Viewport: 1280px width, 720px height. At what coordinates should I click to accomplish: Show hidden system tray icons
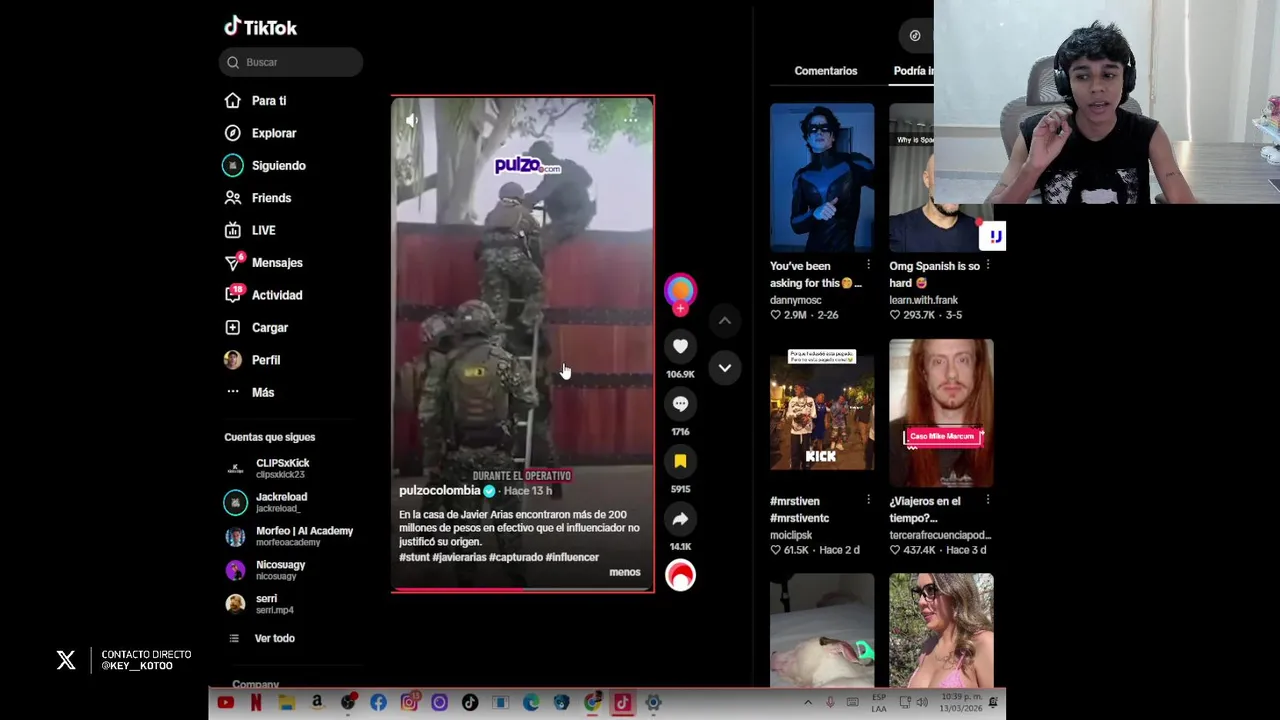click(x=808, y=703)
